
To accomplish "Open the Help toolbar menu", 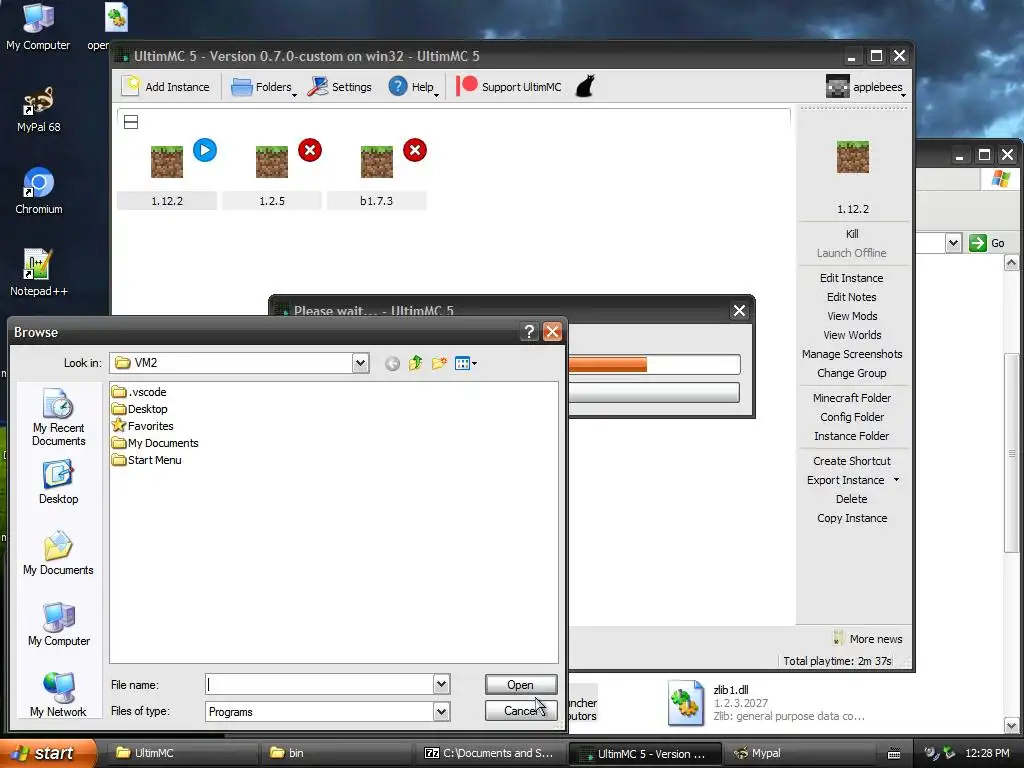I will (413, 87).
